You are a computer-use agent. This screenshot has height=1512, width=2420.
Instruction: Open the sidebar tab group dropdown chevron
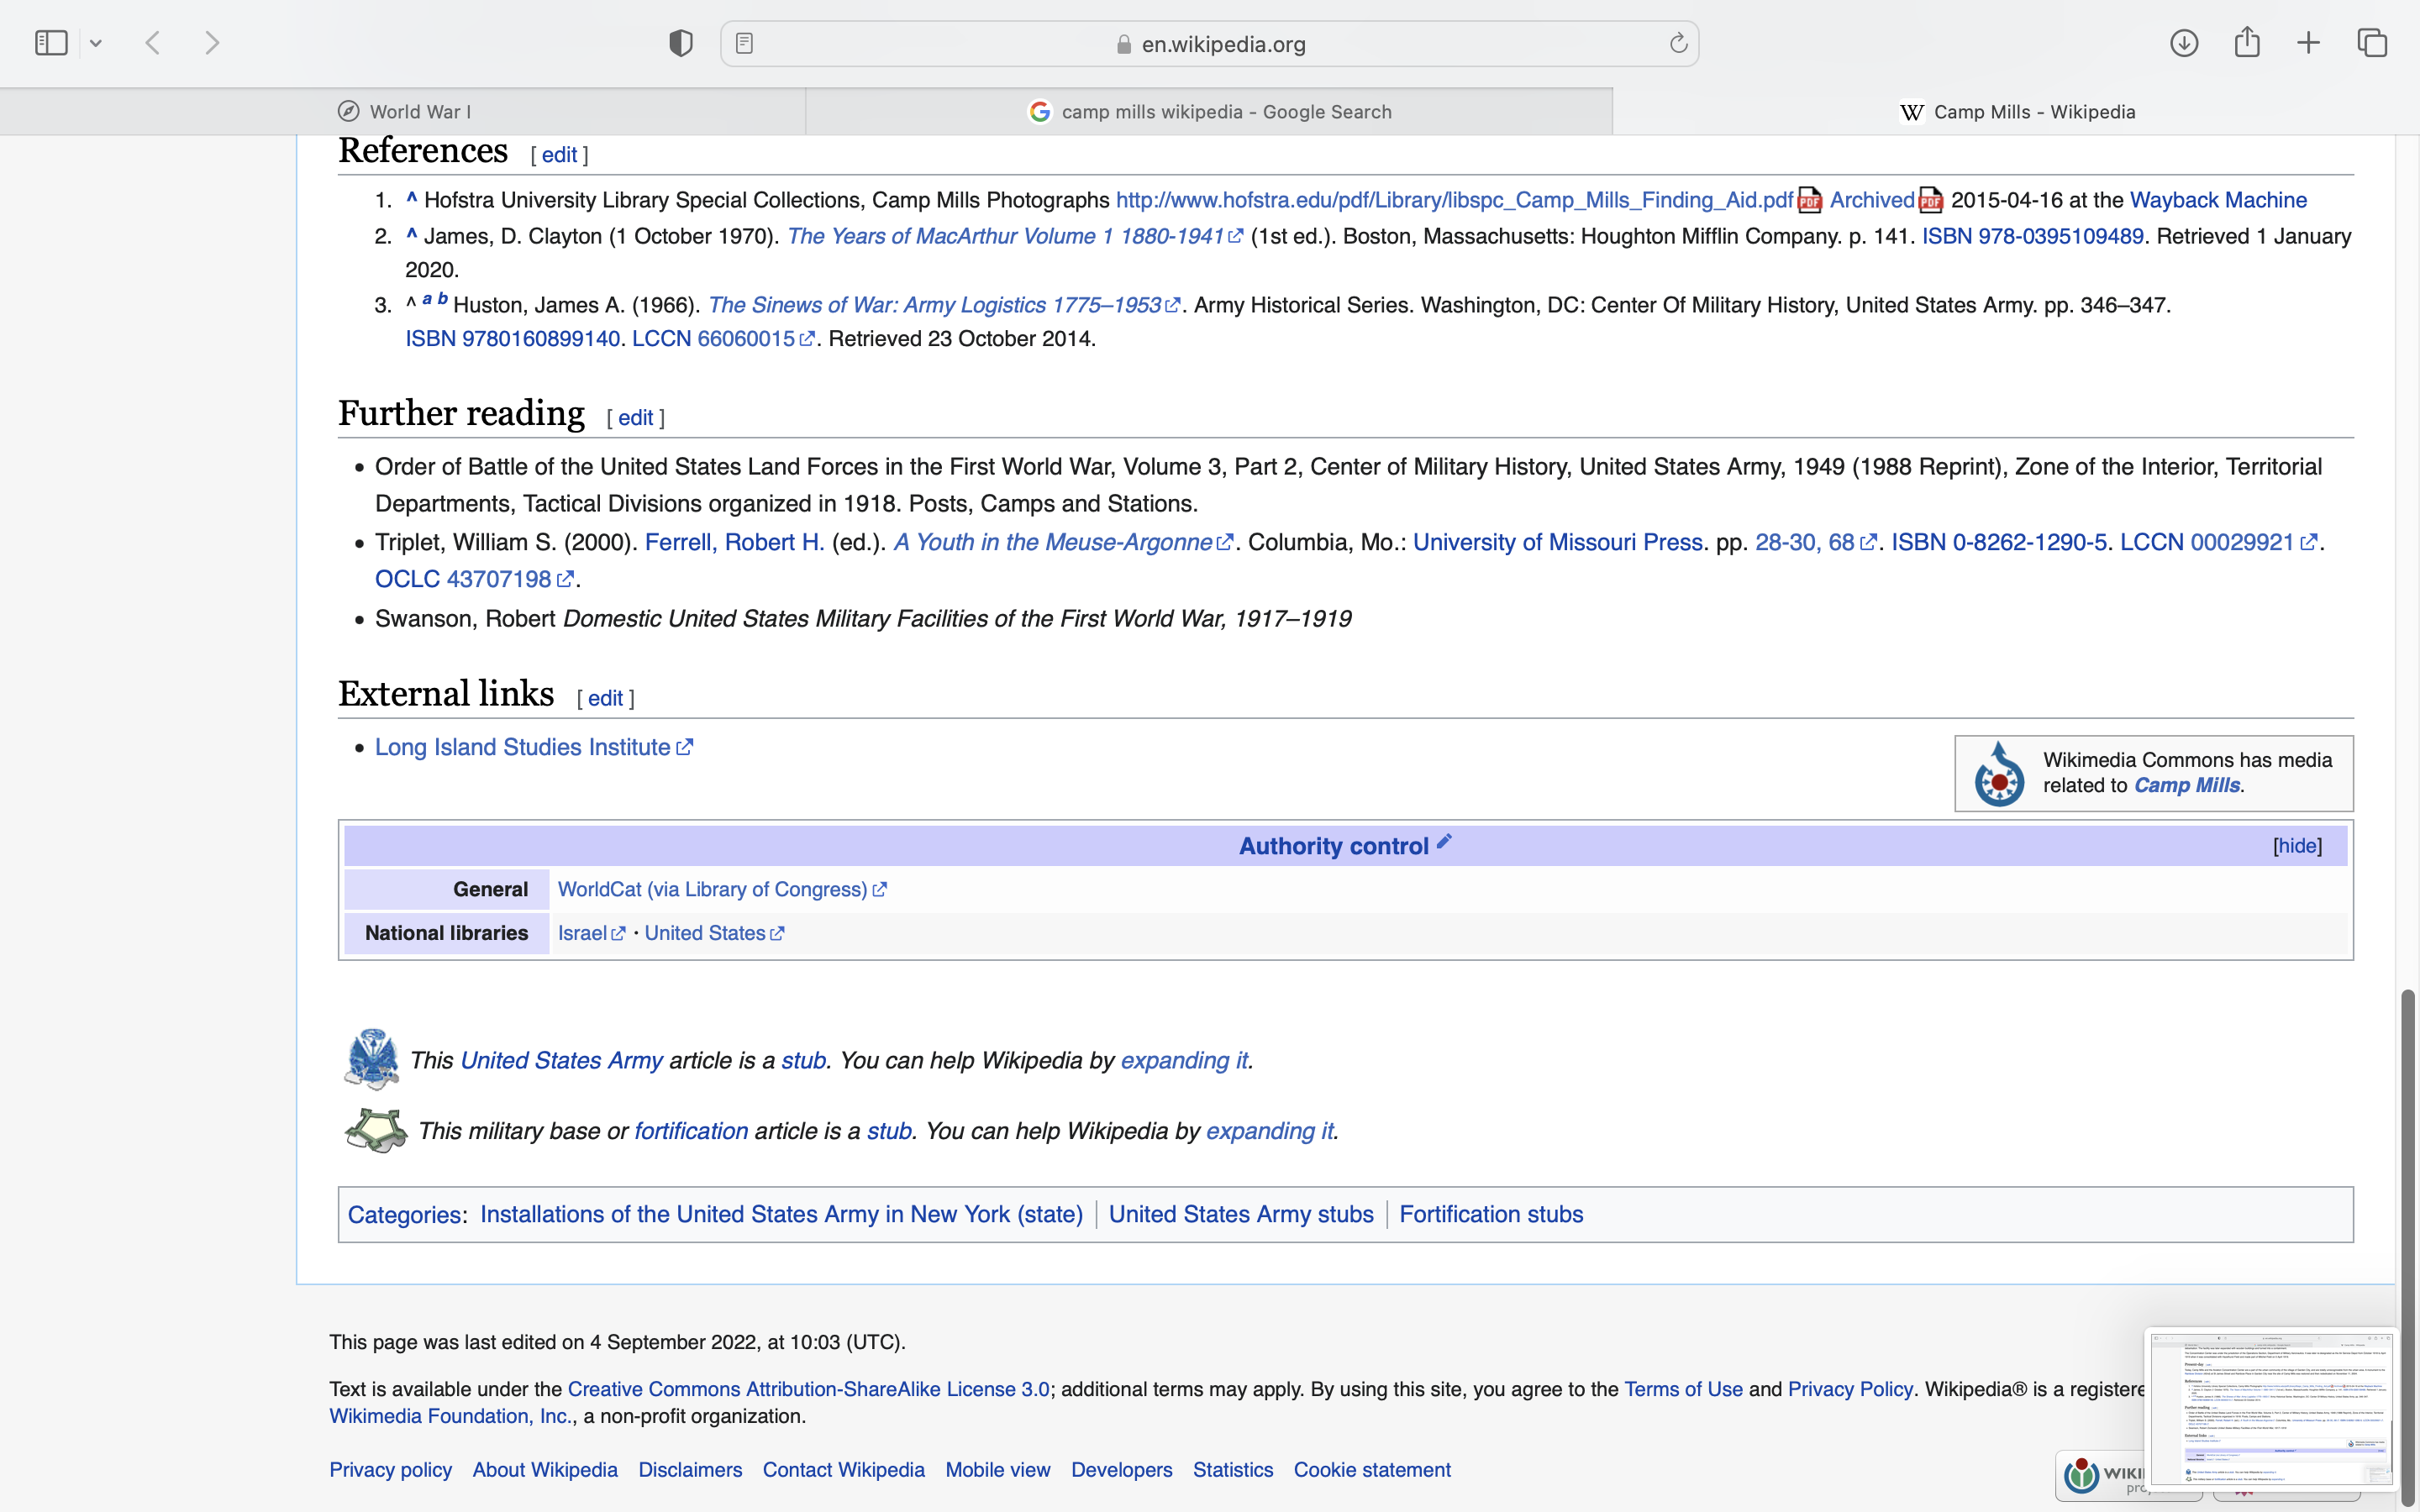click(x=96, y=43)
